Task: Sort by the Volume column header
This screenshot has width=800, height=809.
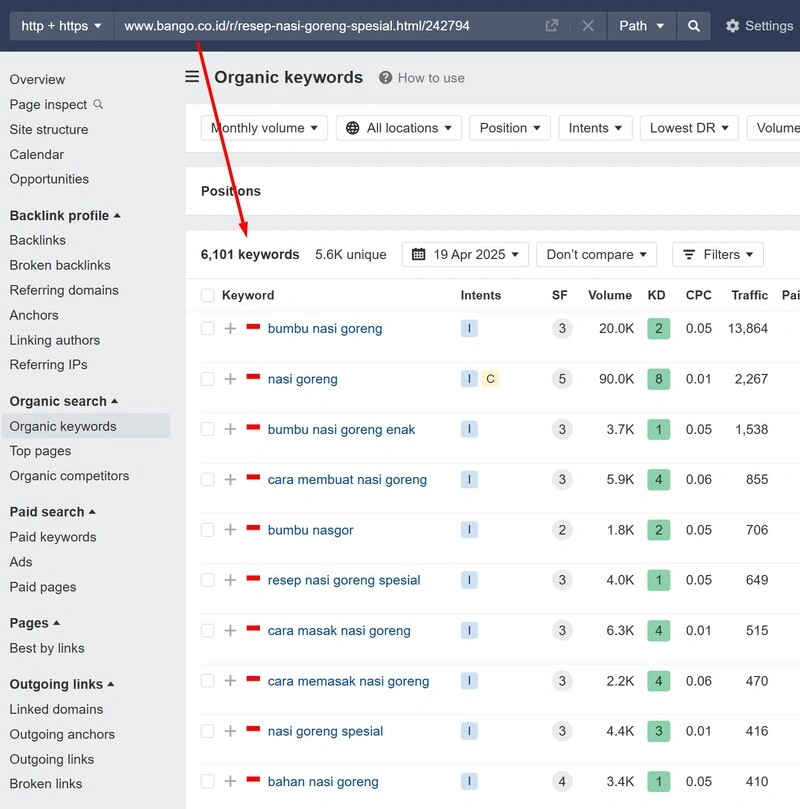Action: coord(610,295)
